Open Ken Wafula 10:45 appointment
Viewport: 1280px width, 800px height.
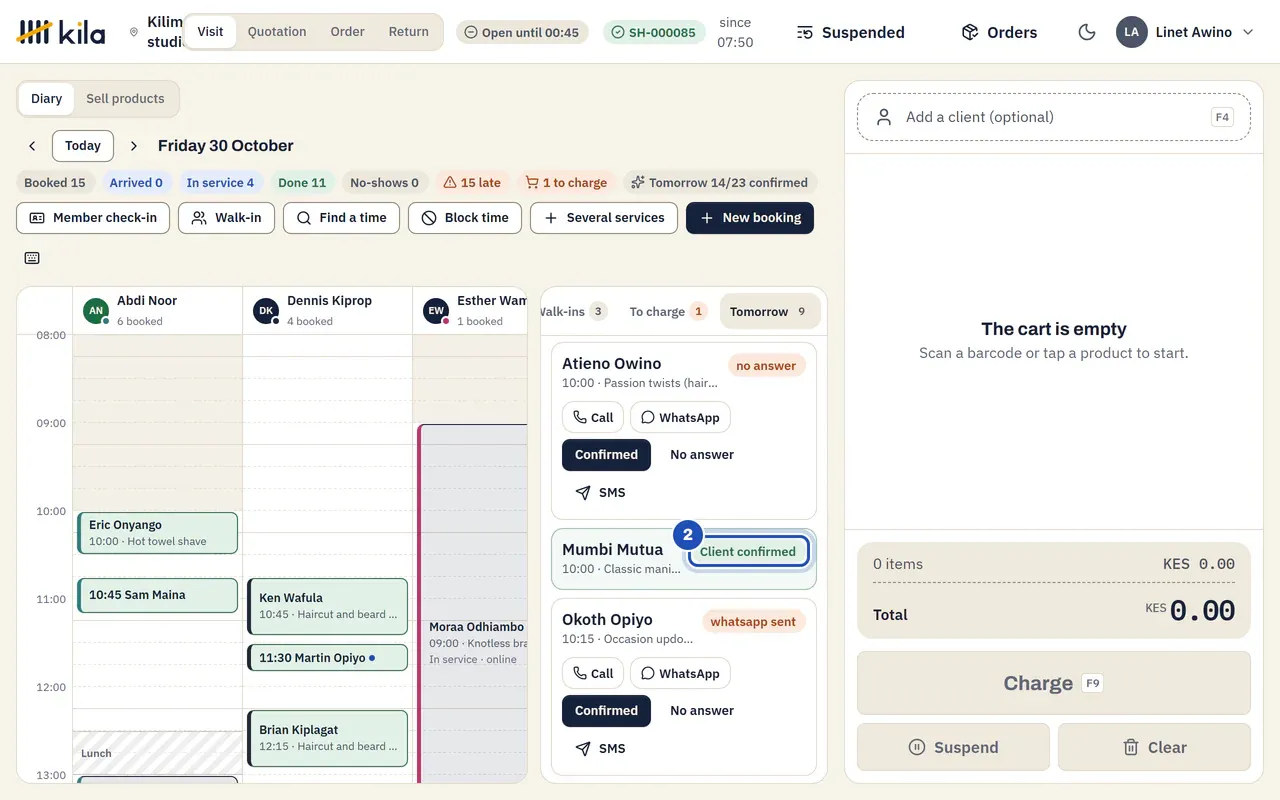click(328, 606)
